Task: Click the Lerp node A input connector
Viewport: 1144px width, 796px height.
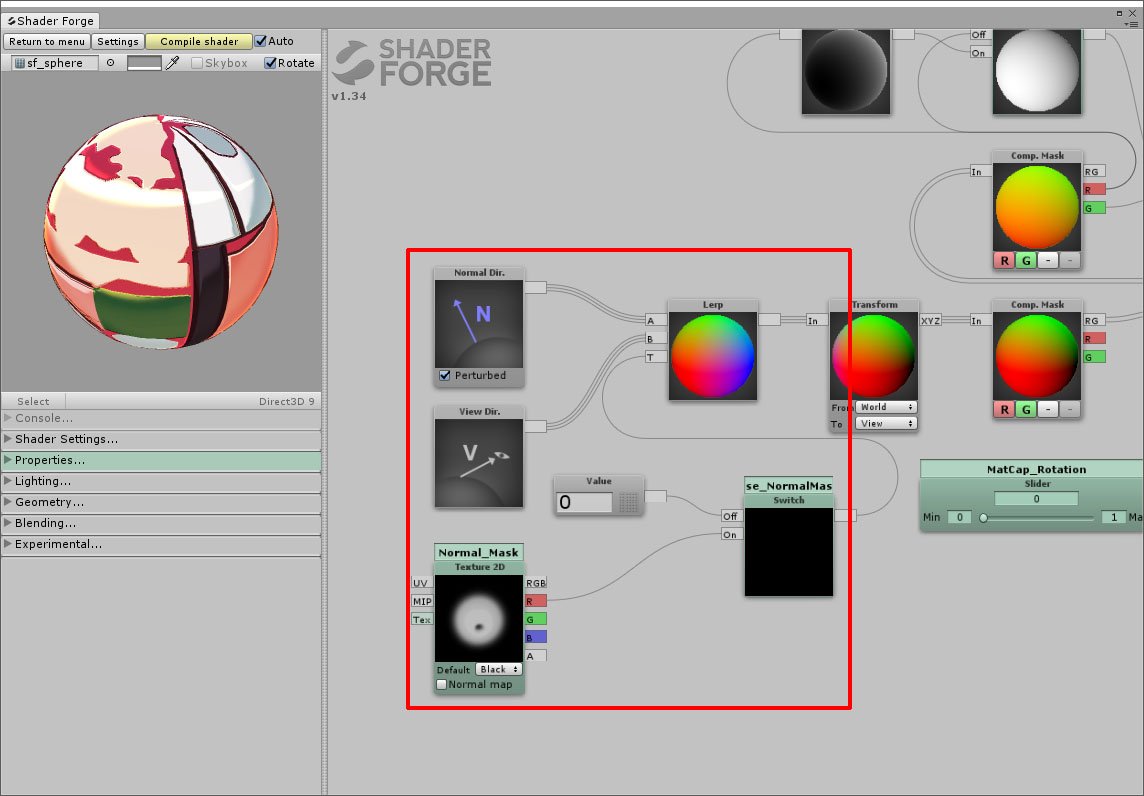Action: pos(655,320)
